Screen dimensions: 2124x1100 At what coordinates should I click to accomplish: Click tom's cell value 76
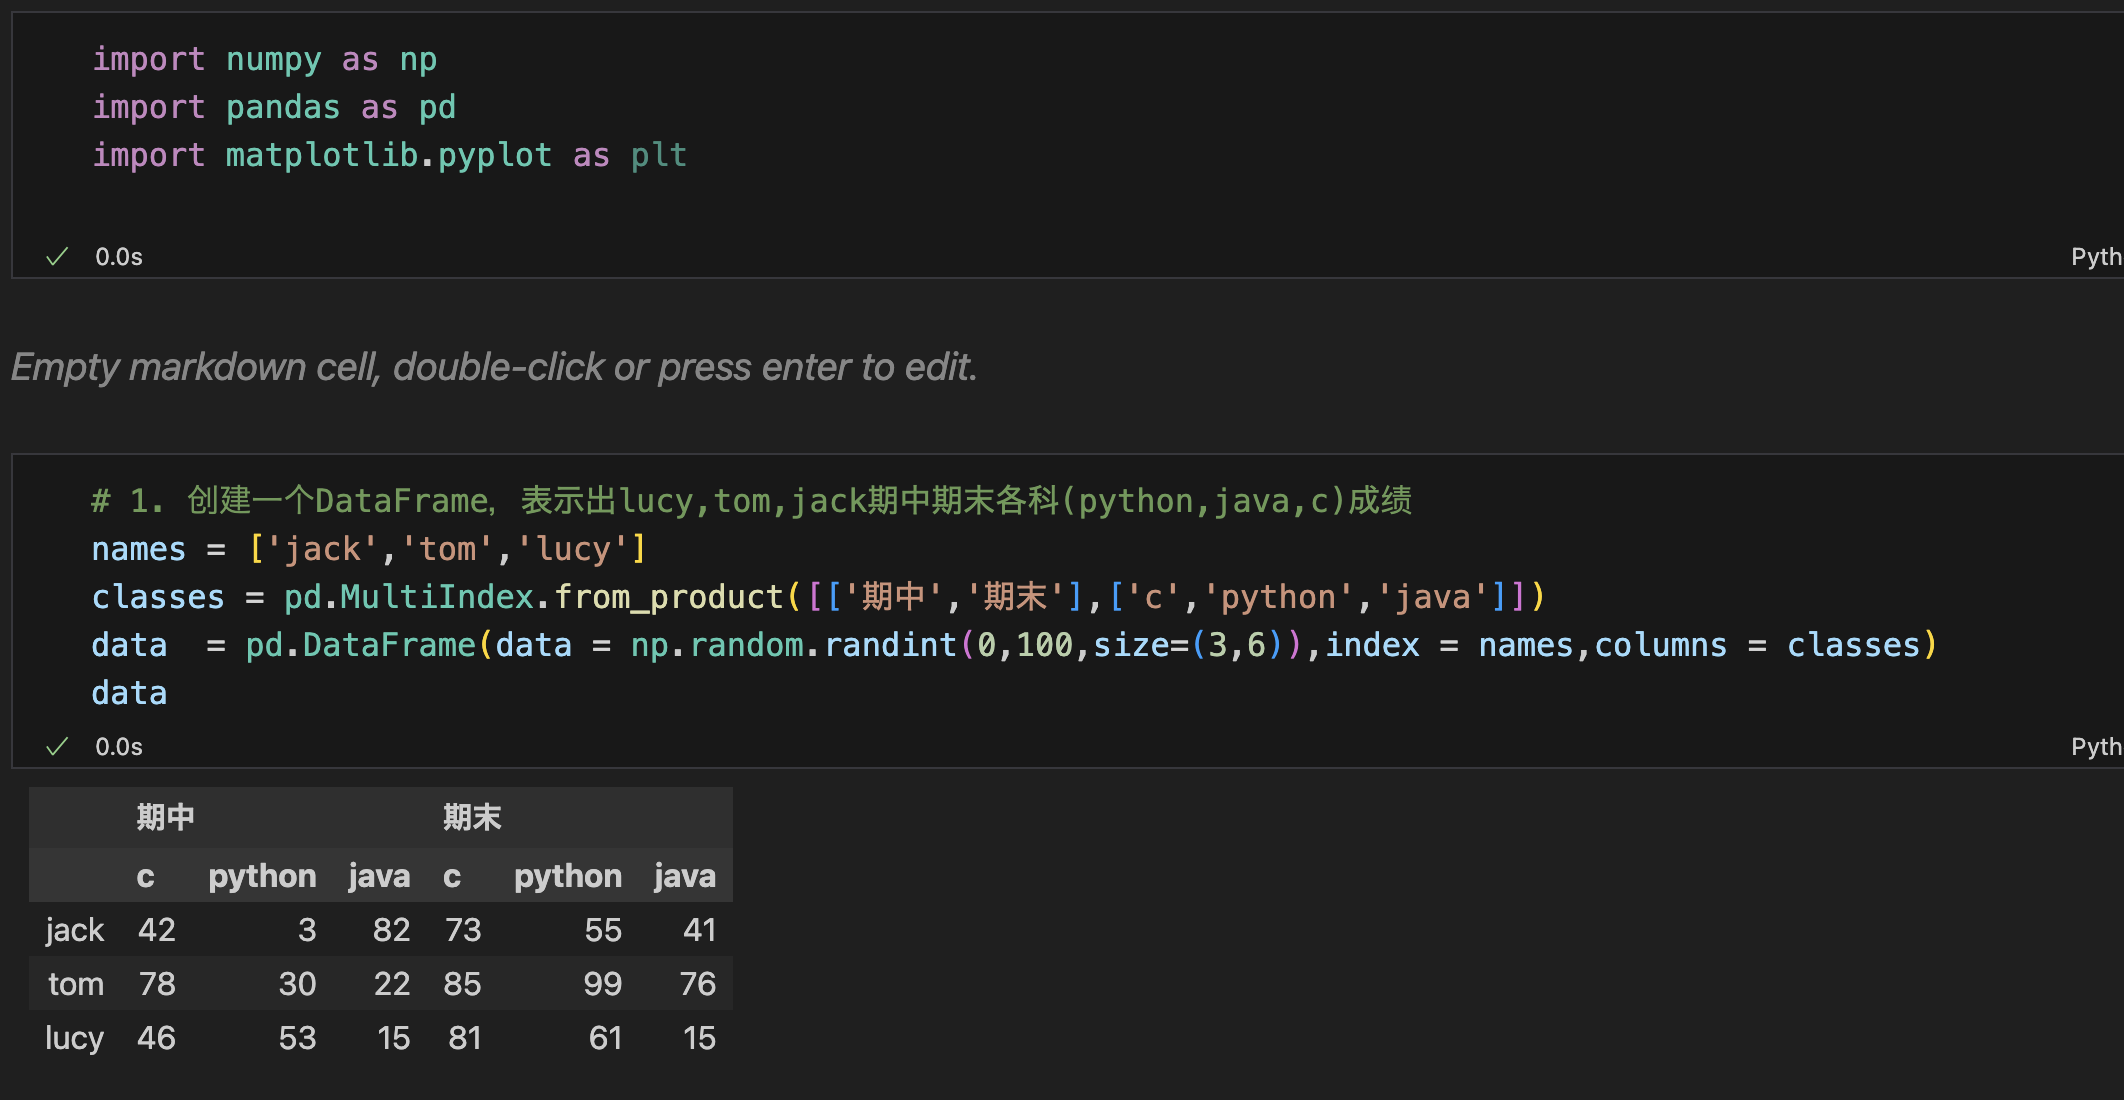[x=698, y=984]
